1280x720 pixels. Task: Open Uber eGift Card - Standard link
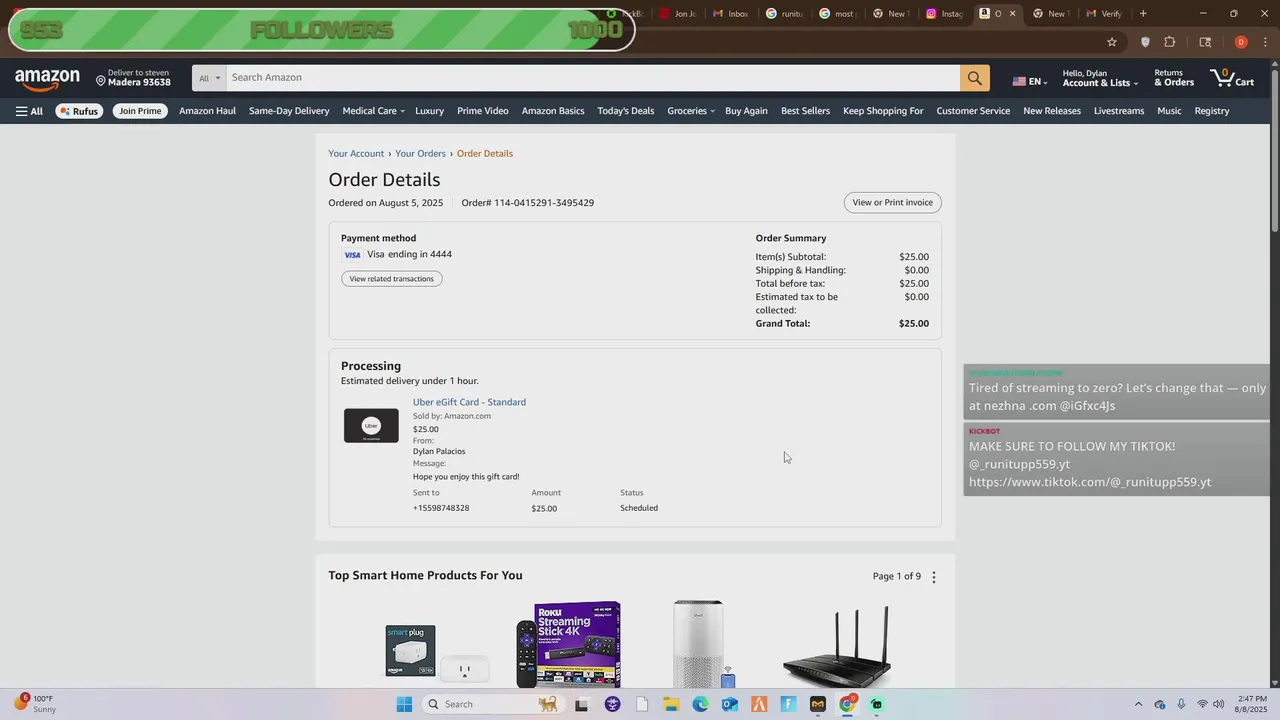(469, 402)
